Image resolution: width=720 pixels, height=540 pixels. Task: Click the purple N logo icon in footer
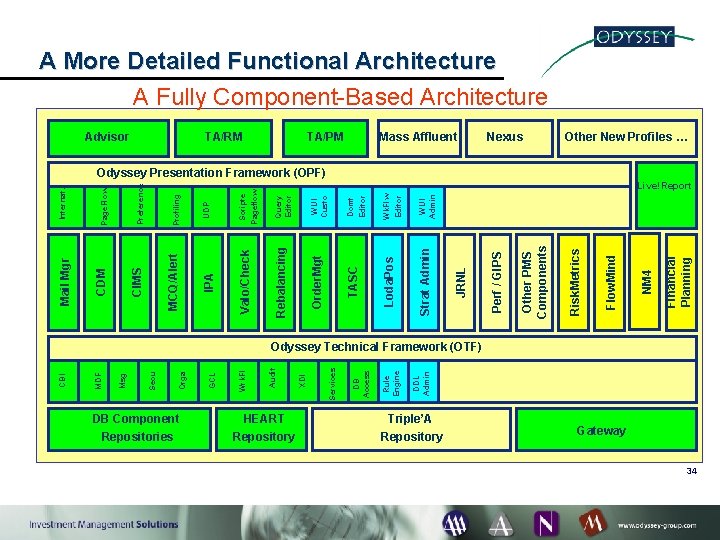546,523
